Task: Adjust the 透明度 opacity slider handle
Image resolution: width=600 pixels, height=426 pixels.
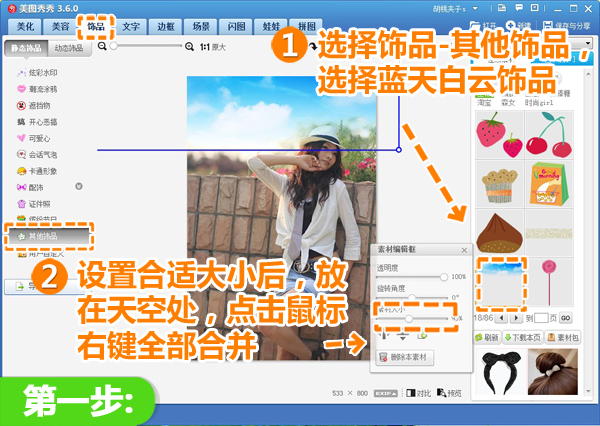Action: pyautogui.click(x=444, y=277)
